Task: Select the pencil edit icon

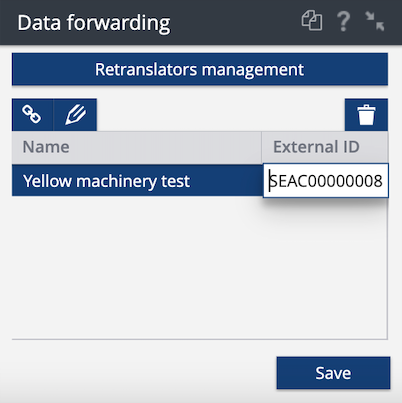Action: tap(75, 114)
